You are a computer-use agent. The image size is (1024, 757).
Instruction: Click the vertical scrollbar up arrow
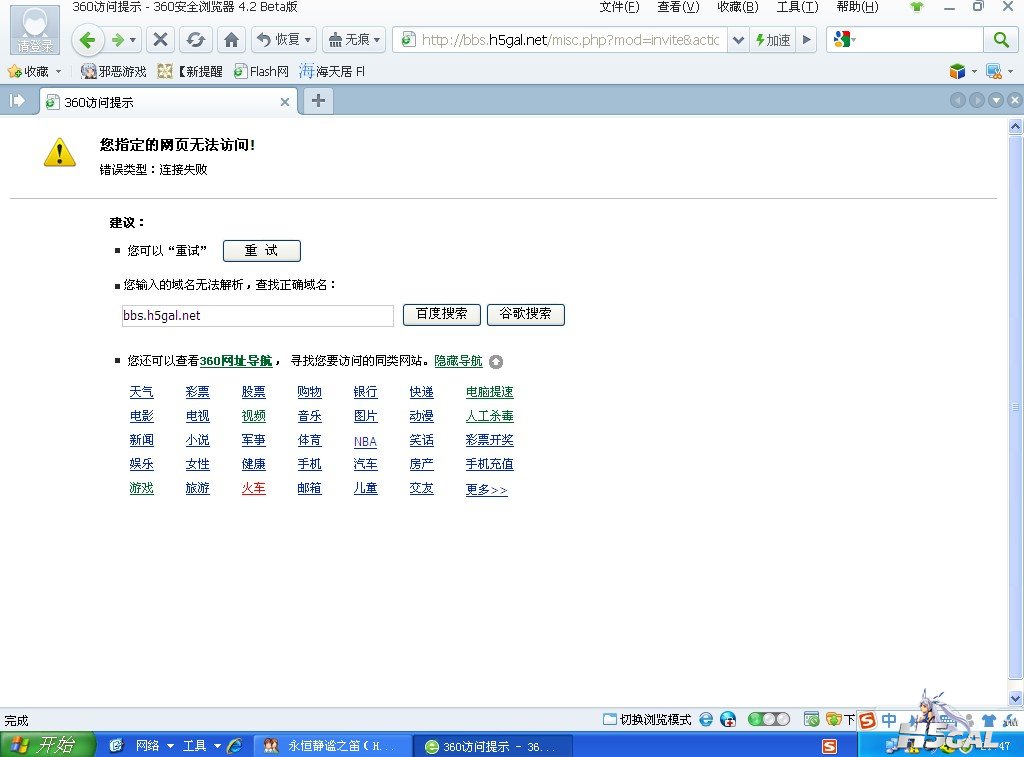tap(1016, 127)
